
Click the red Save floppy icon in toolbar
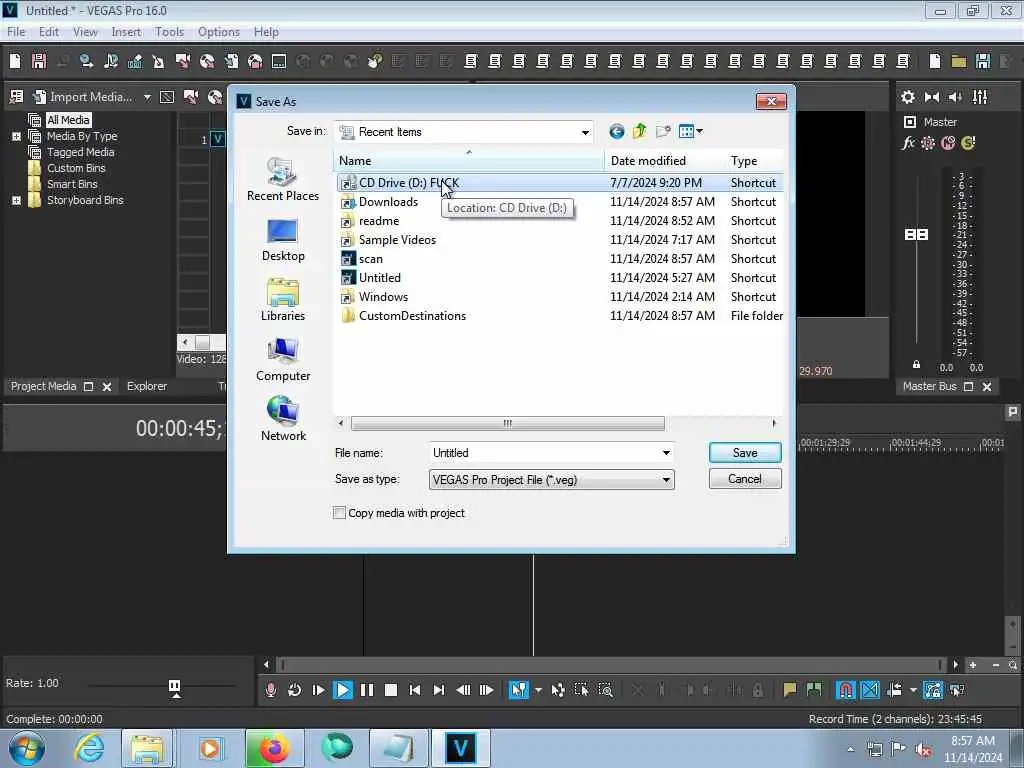click(39, 61)
